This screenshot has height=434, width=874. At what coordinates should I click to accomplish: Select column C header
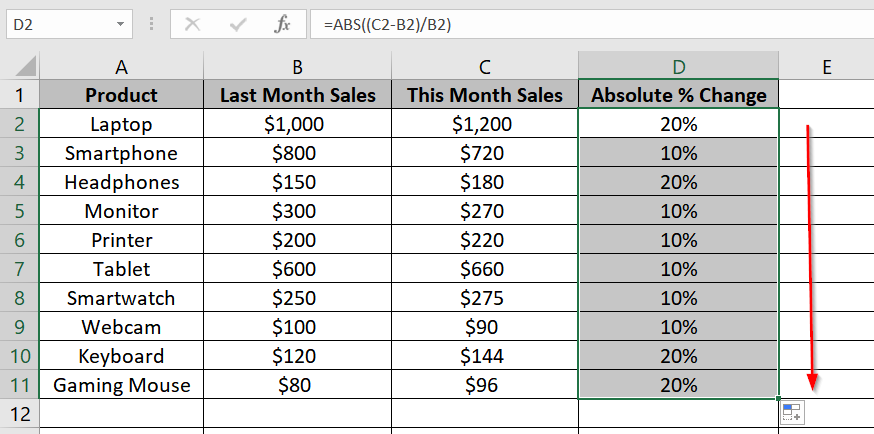click(485, 66)
